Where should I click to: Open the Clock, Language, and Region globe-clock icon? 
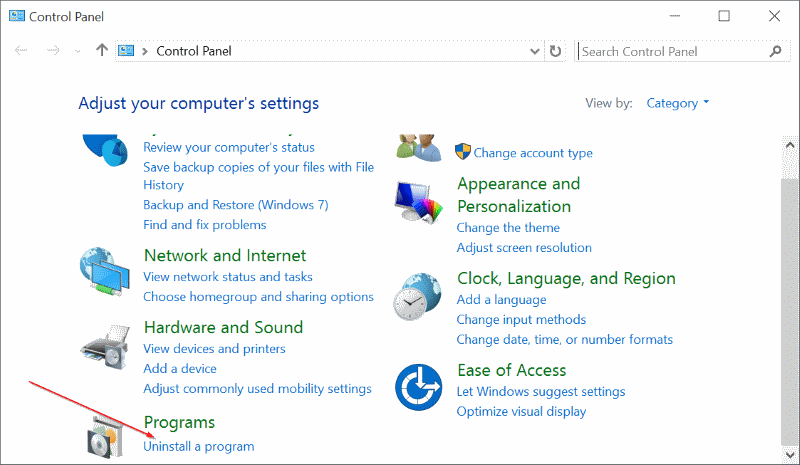point(418,297)
